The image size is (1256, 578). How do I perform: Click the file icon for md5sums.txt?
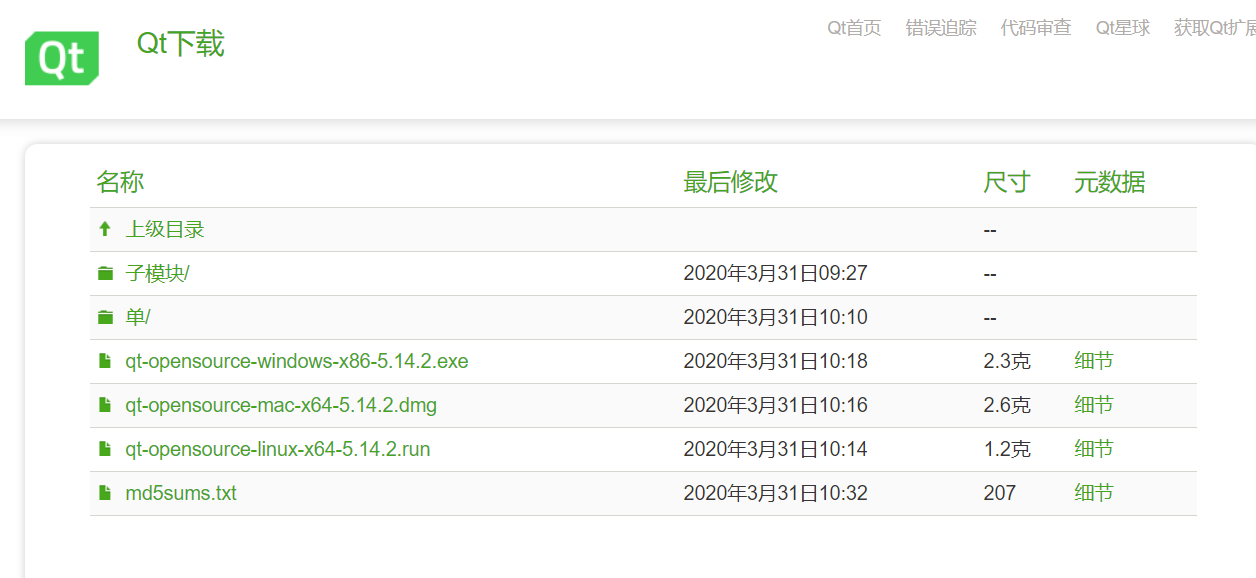tap(105, 493)
